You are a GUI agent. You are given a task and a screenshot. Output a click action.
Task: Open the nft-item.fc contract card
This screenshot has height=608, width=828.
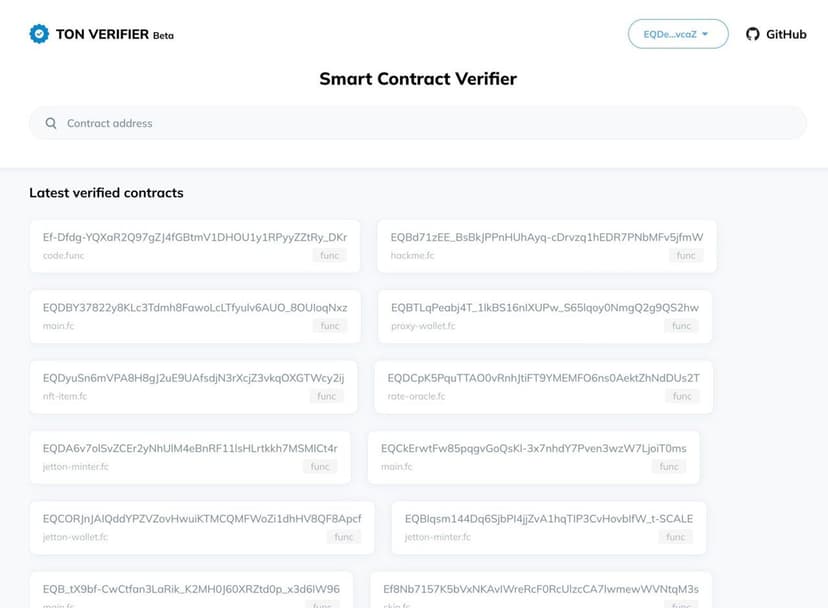(193, 387)
